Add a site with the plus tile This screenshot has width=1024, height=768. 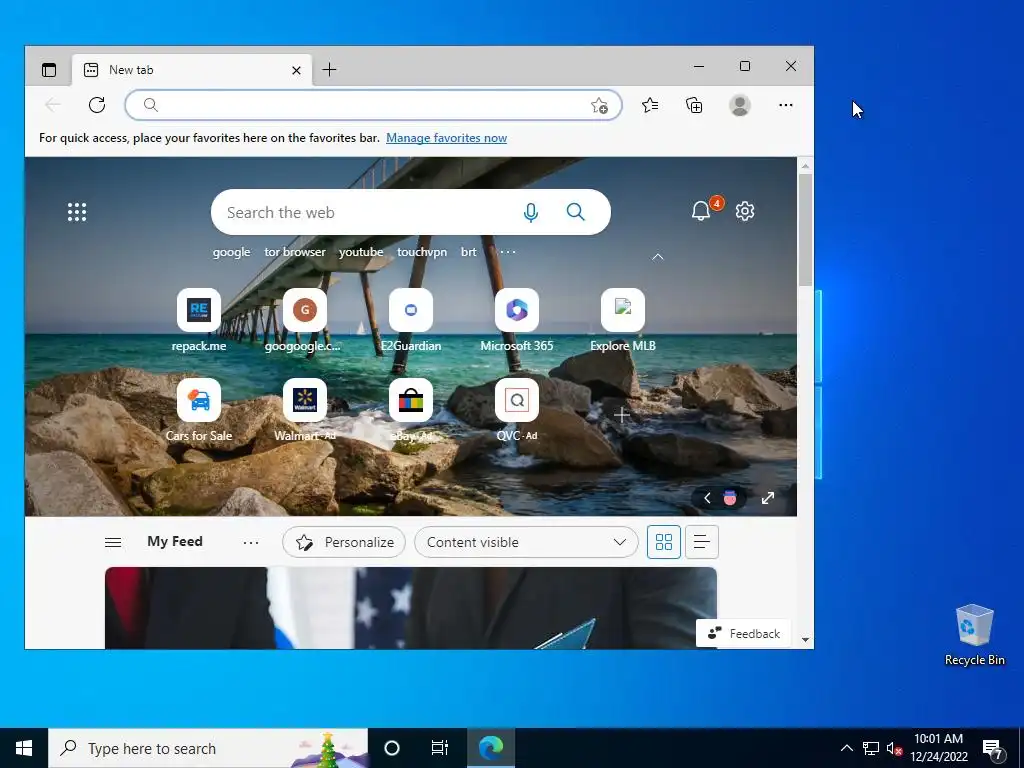pos(622,415)
